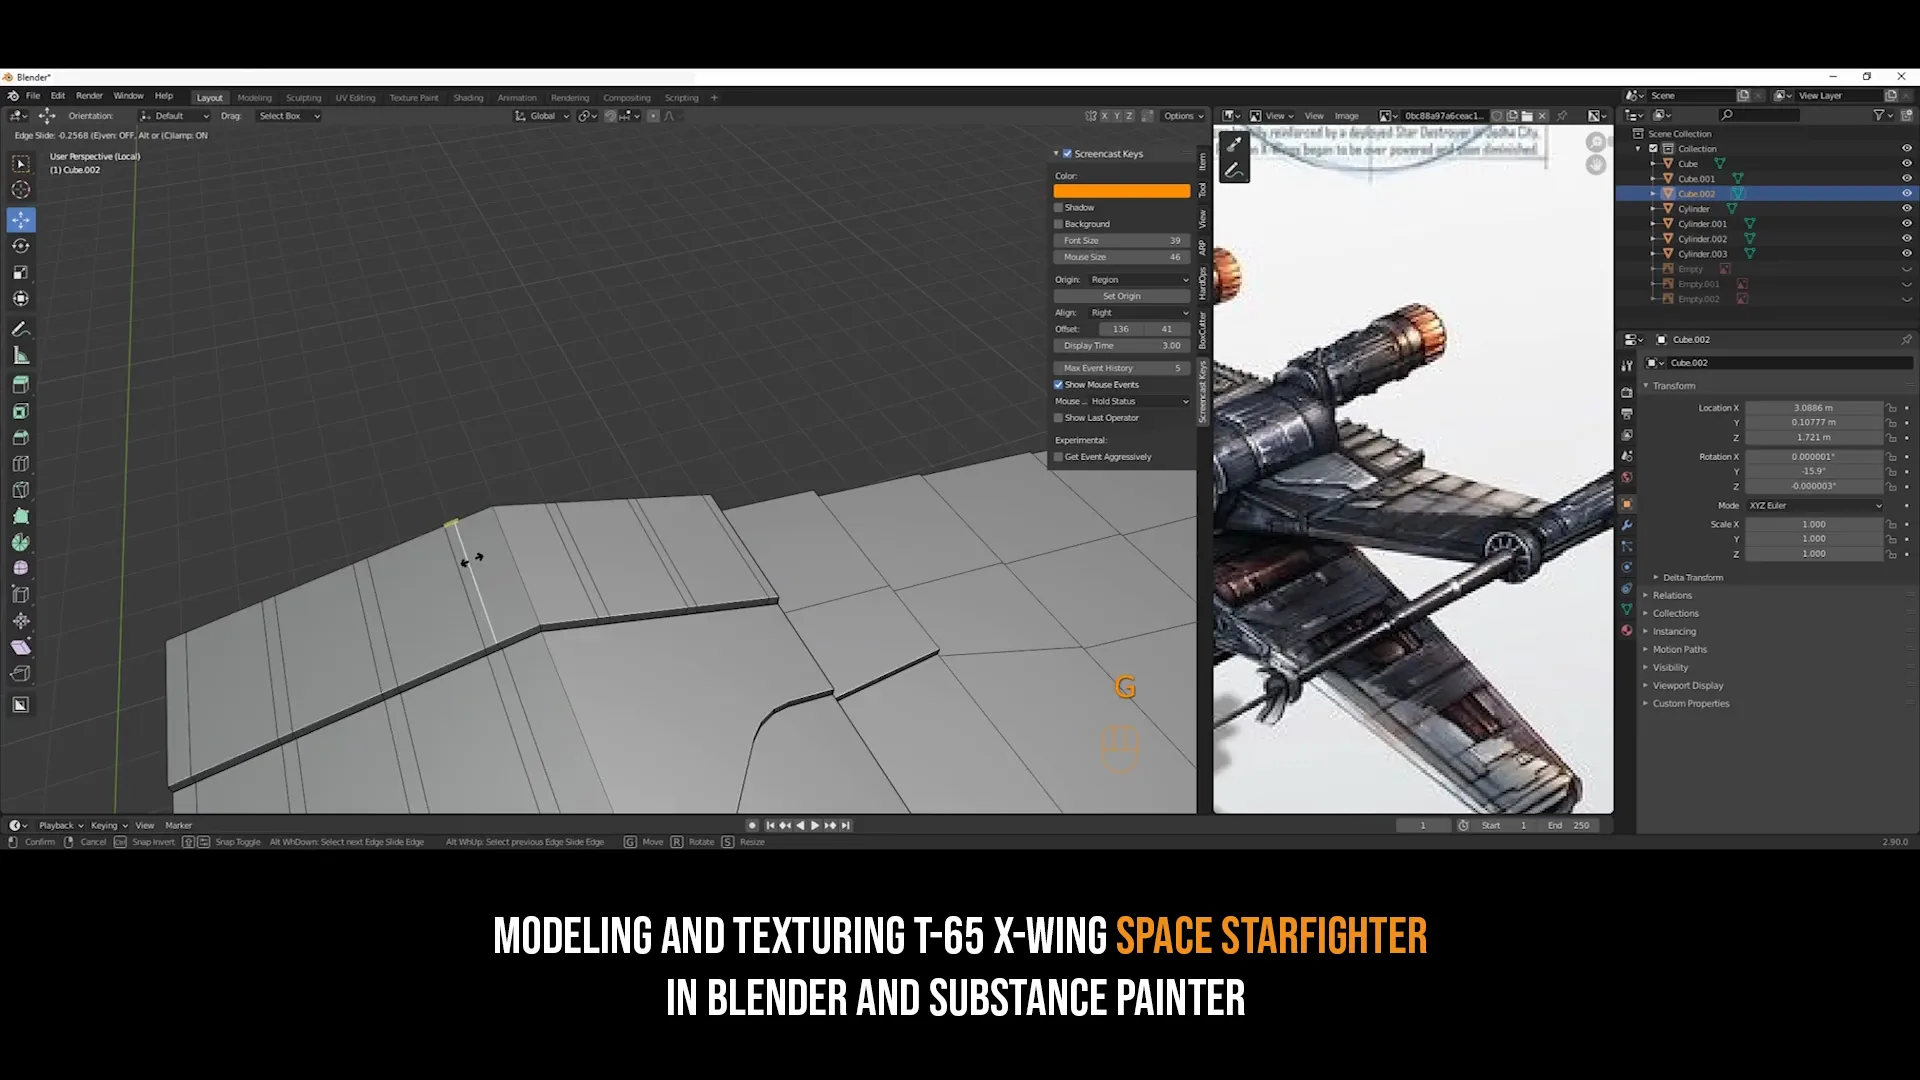Open the Global transform orientation dropdown
The image size is (1920, 1080).
(x=541, y=116)
